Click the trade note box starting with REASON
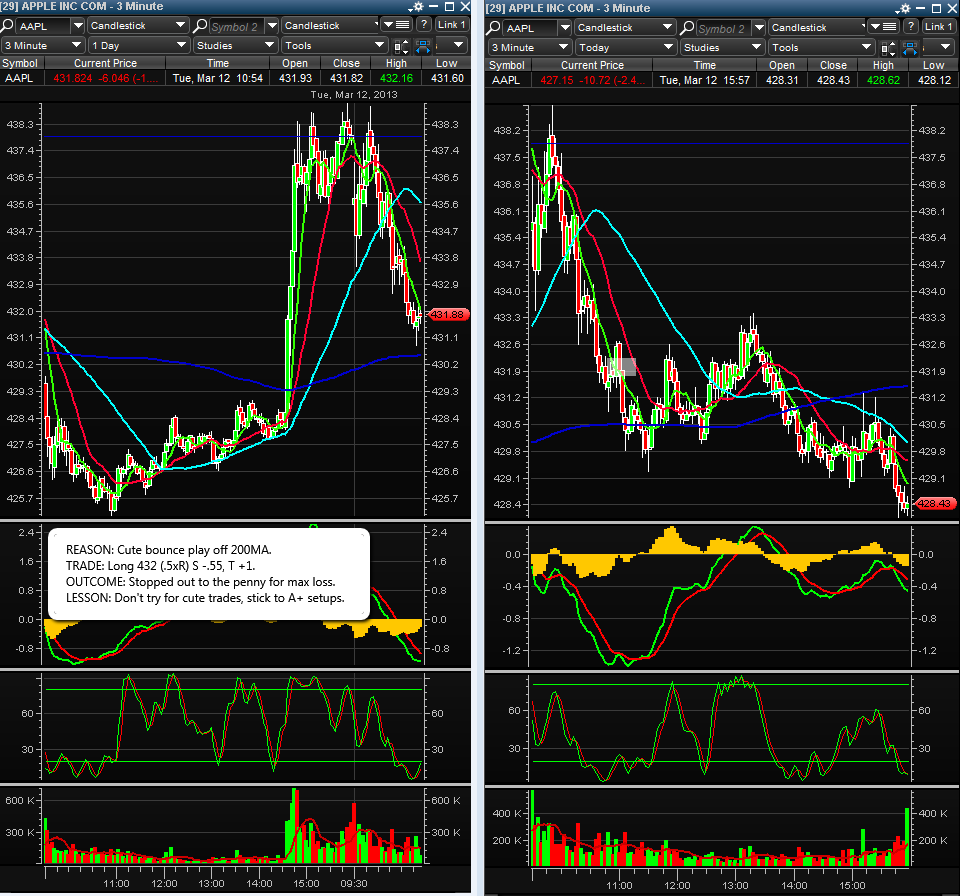This screenshot has height=896, width=960. [x=209, y=574]
